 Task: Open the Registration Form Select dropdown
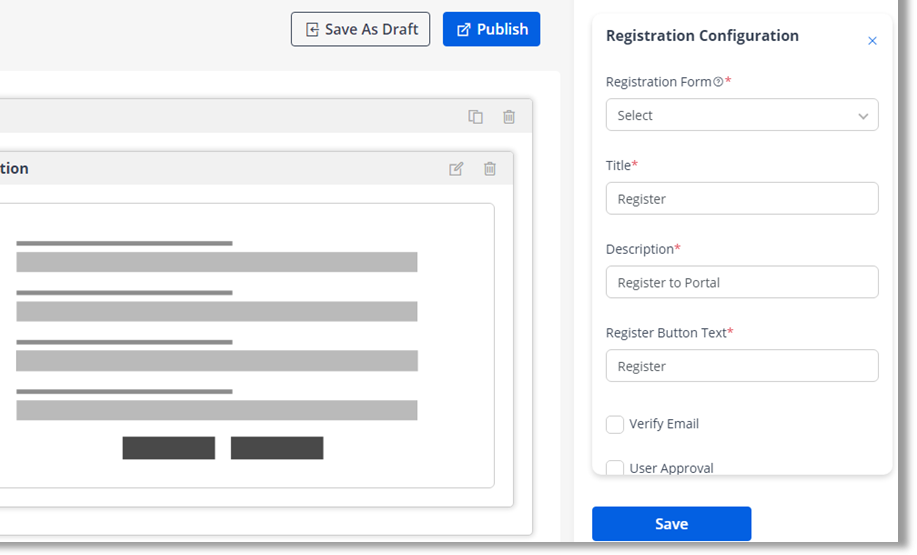click(x=742, y=115)
